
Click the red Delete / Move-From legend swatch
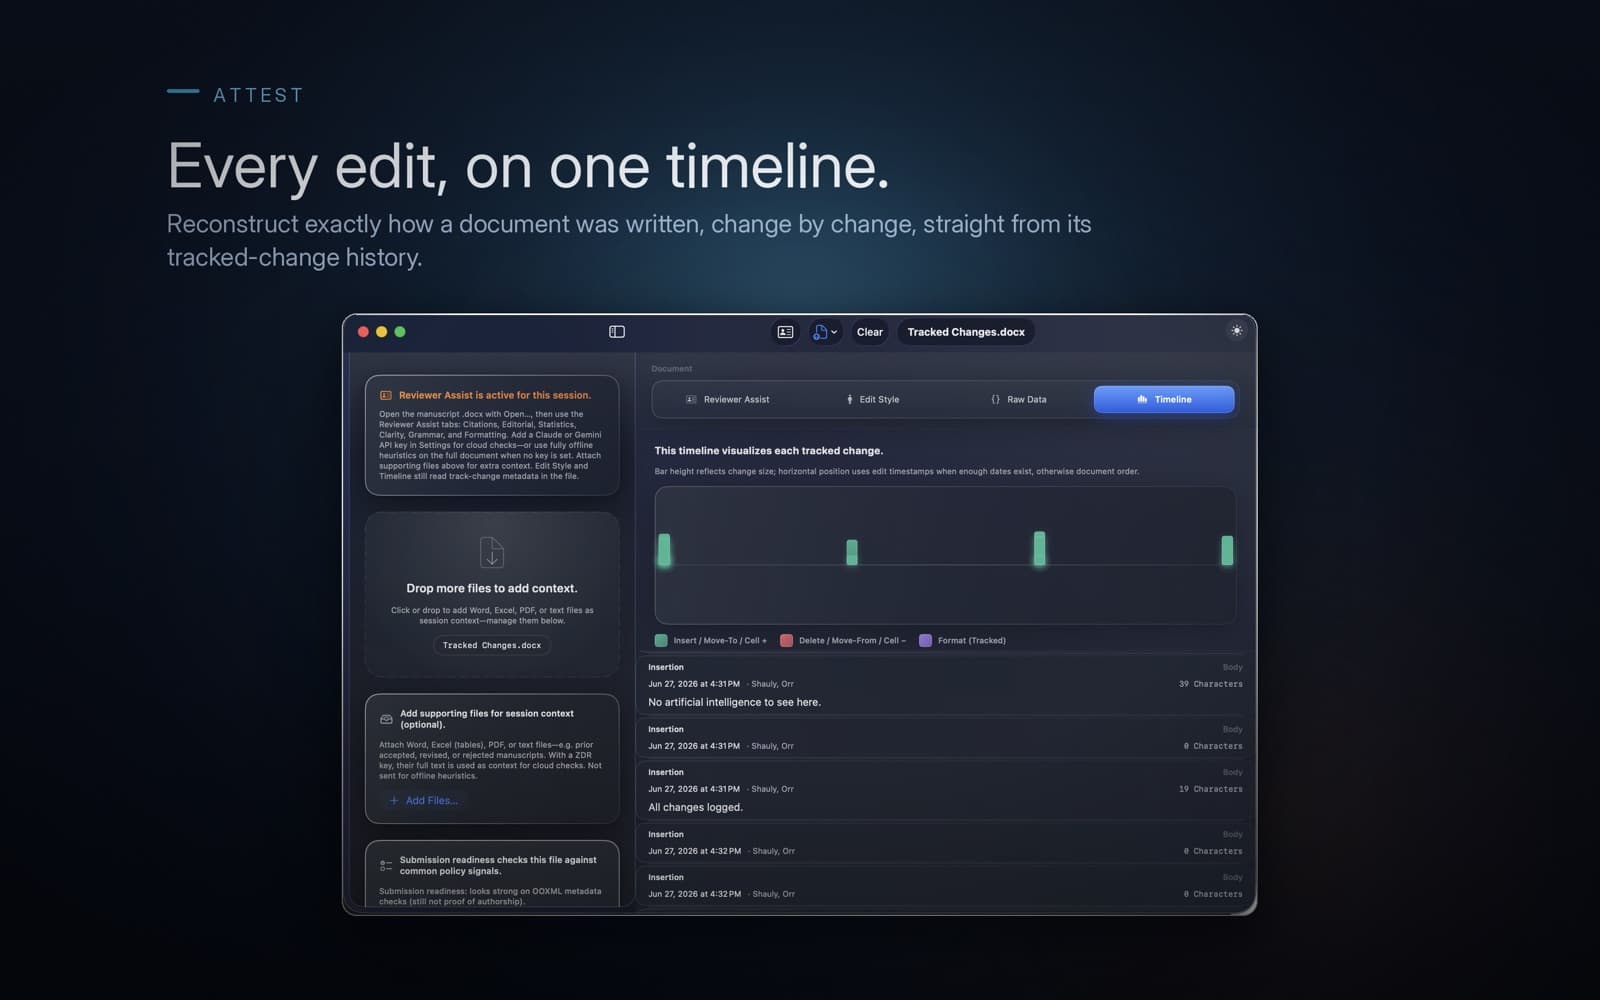[787, 640]
